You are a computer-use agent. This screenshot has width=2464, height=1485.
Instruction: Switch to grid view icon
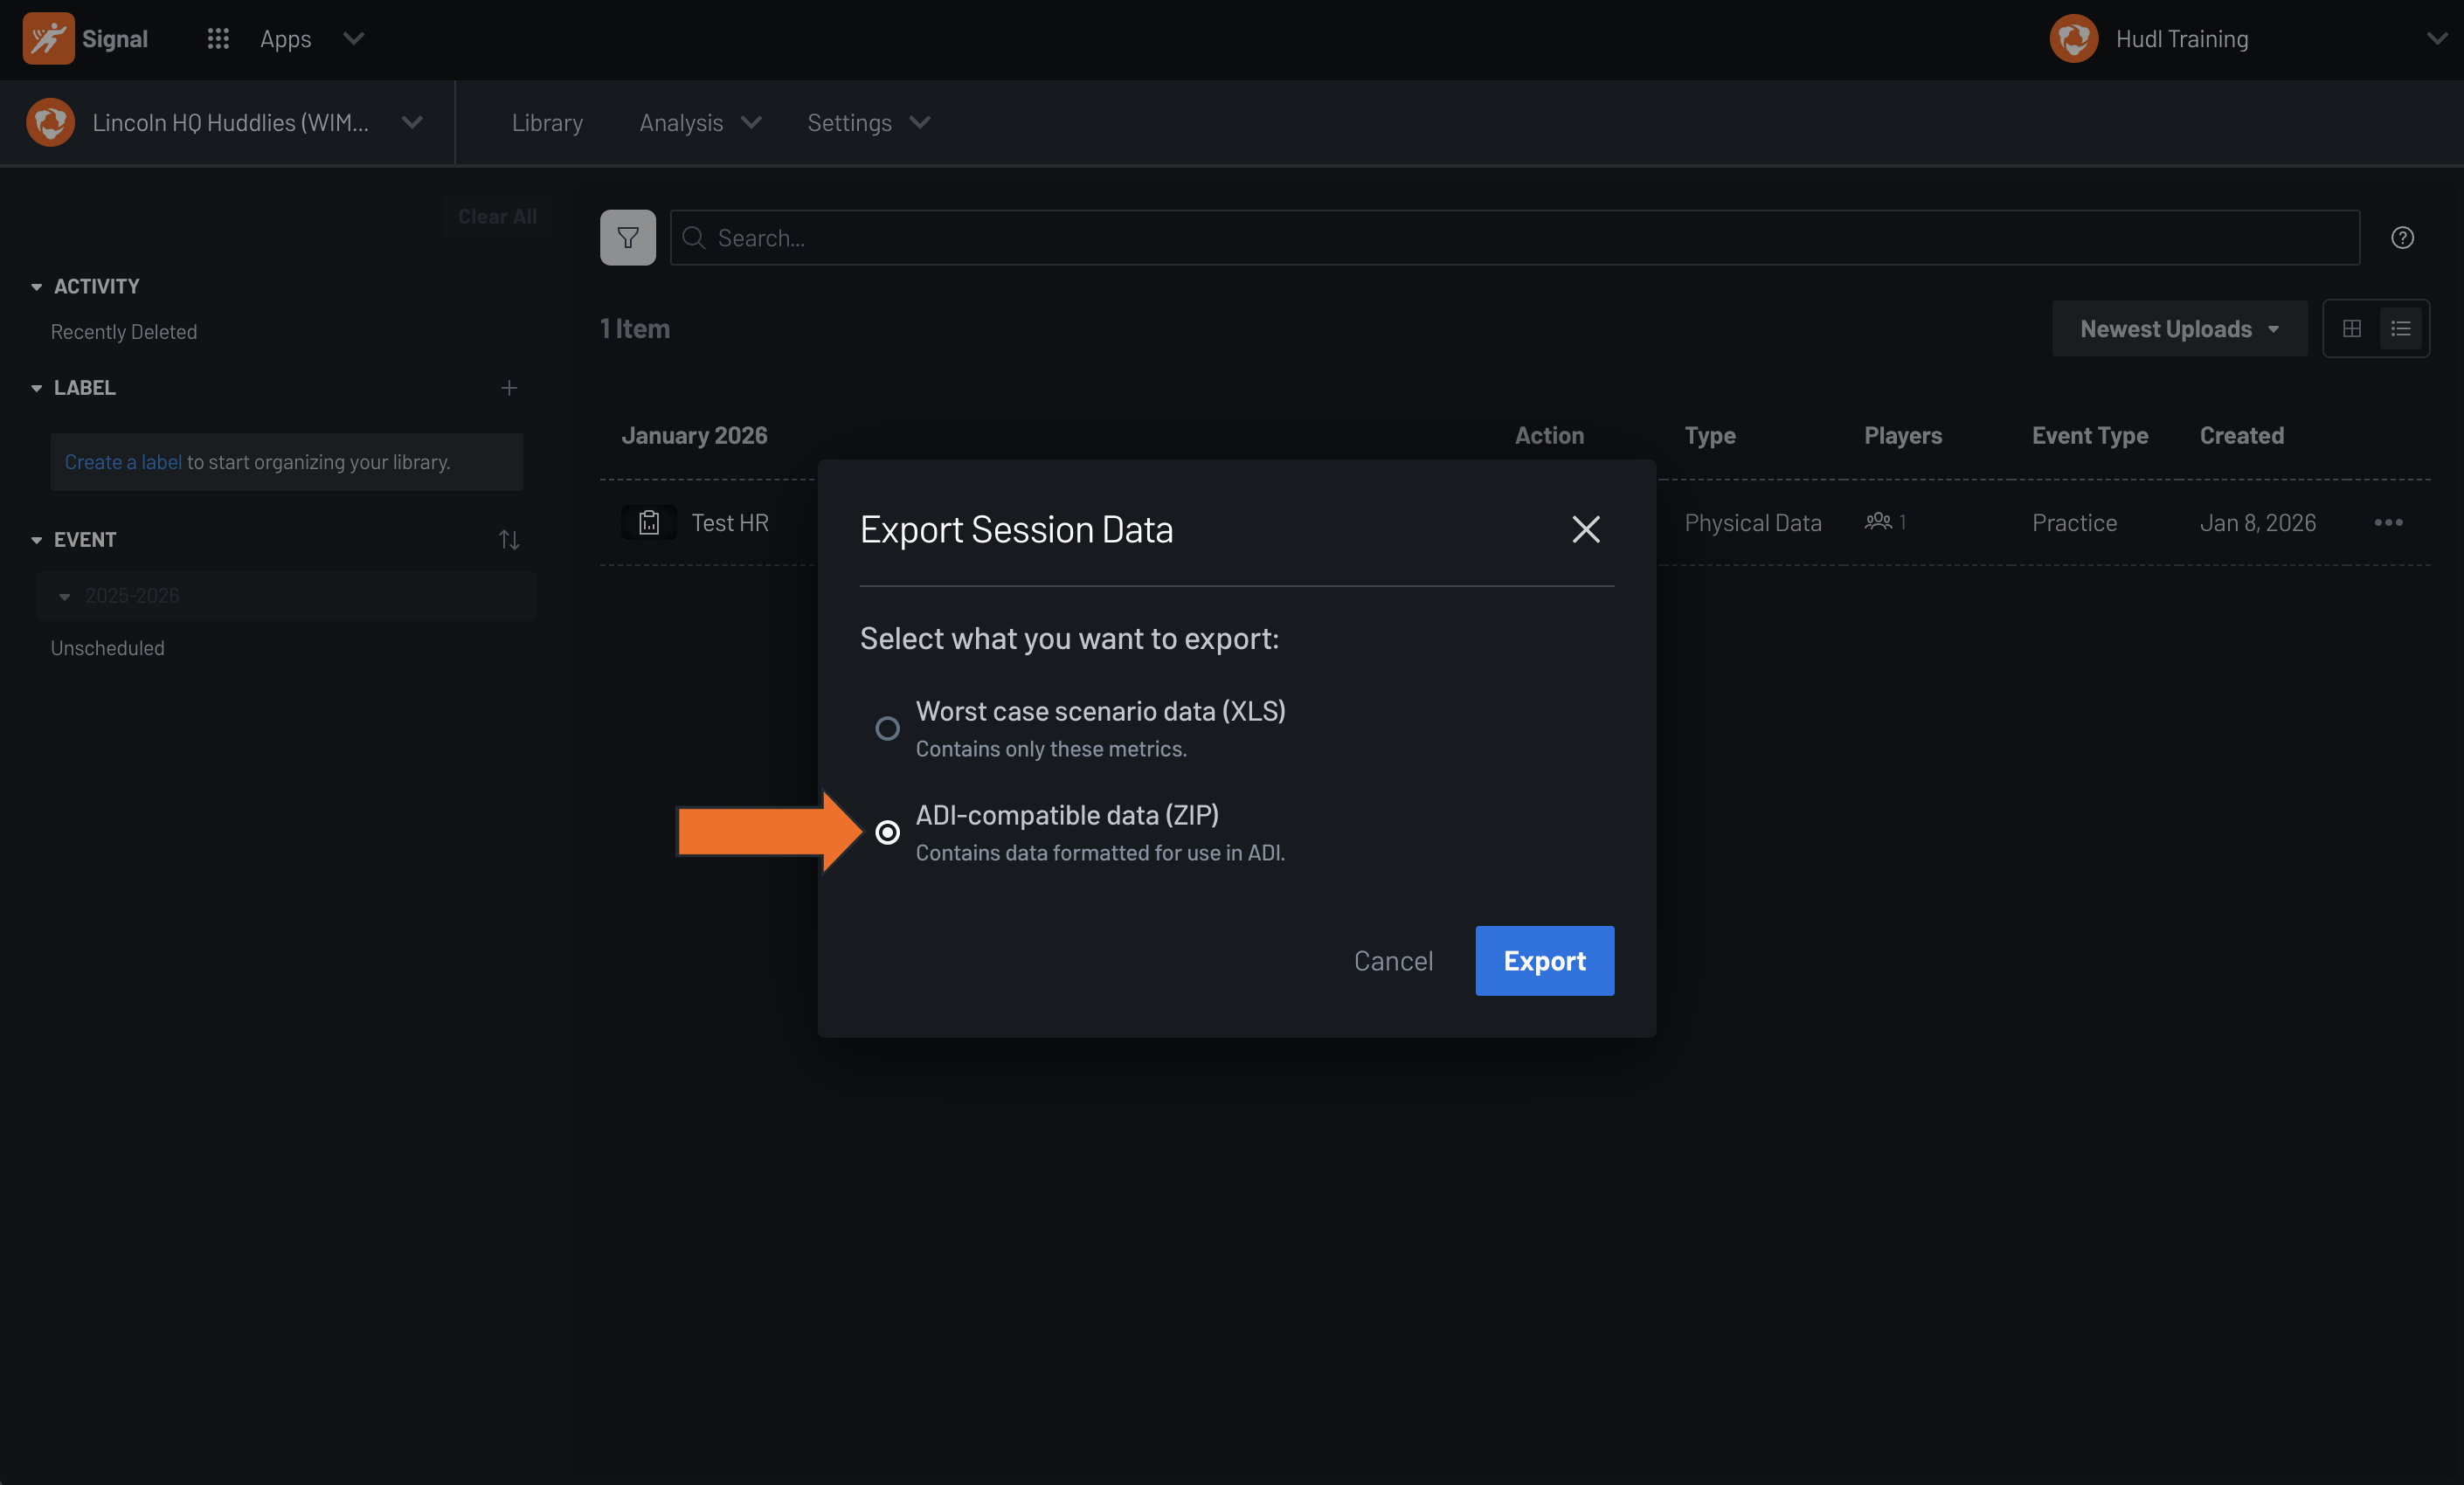click(2352, 328)
